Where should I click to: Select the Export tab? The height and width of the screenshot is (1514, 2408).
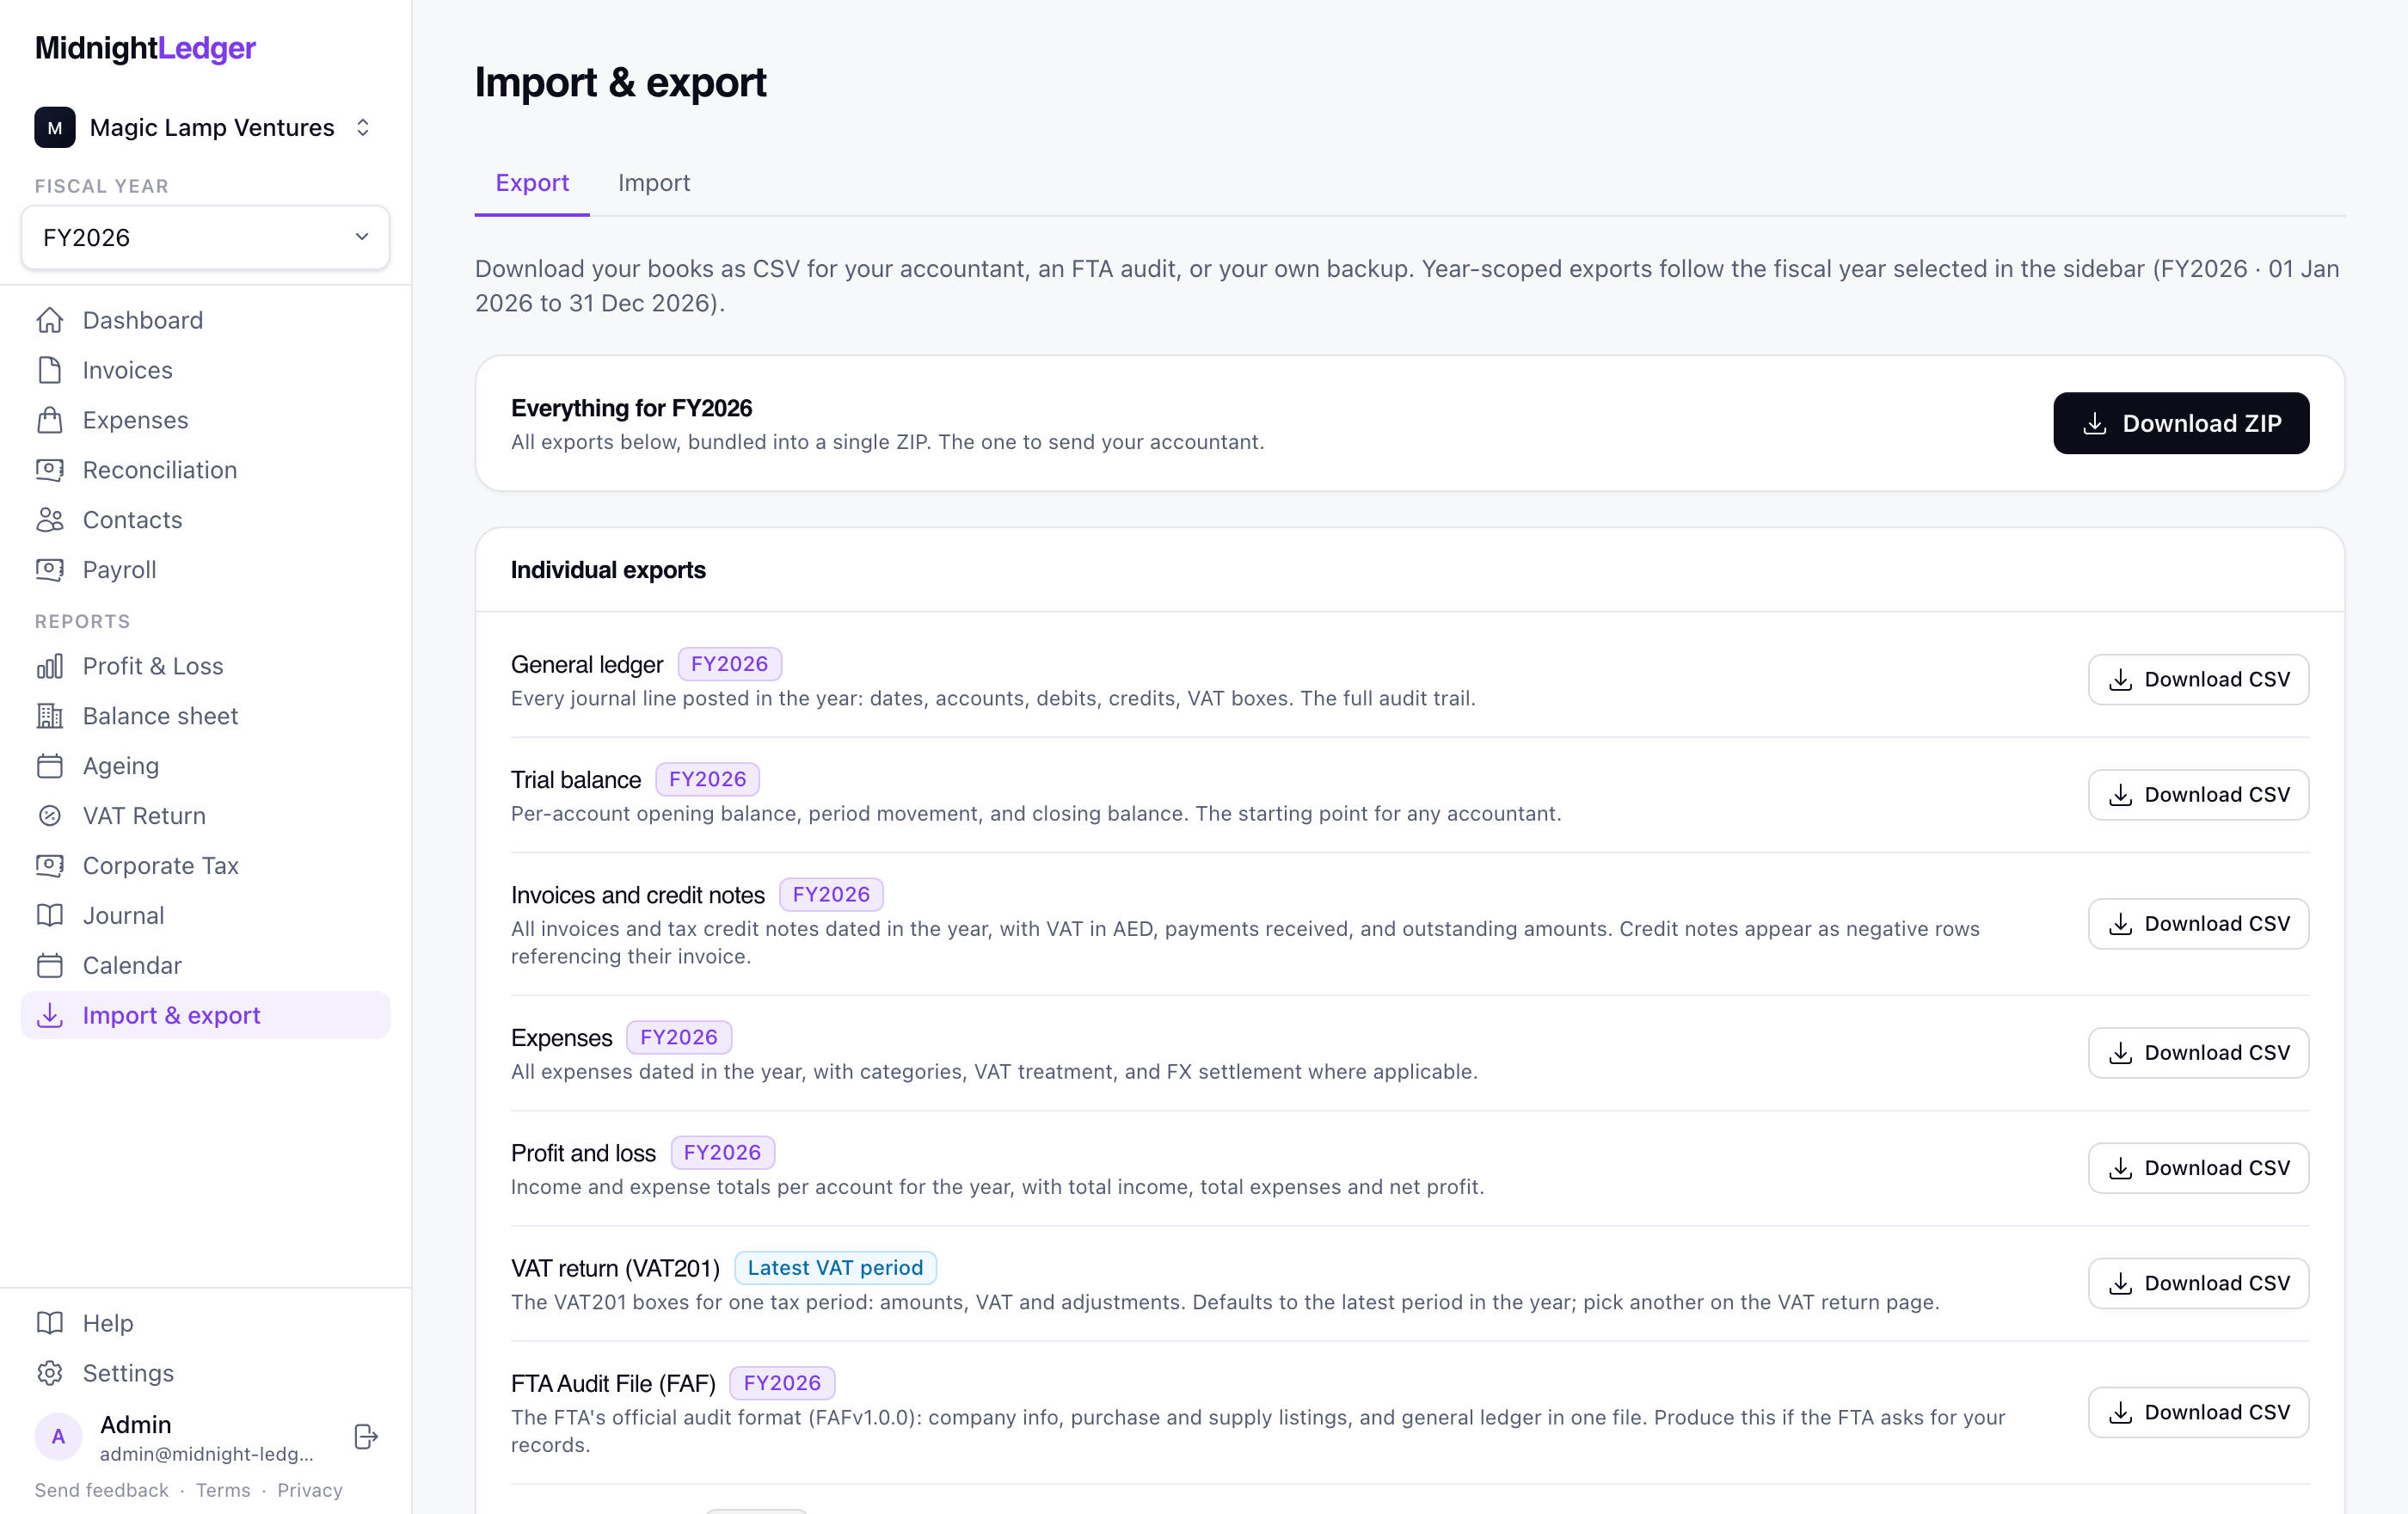point(532,183)
